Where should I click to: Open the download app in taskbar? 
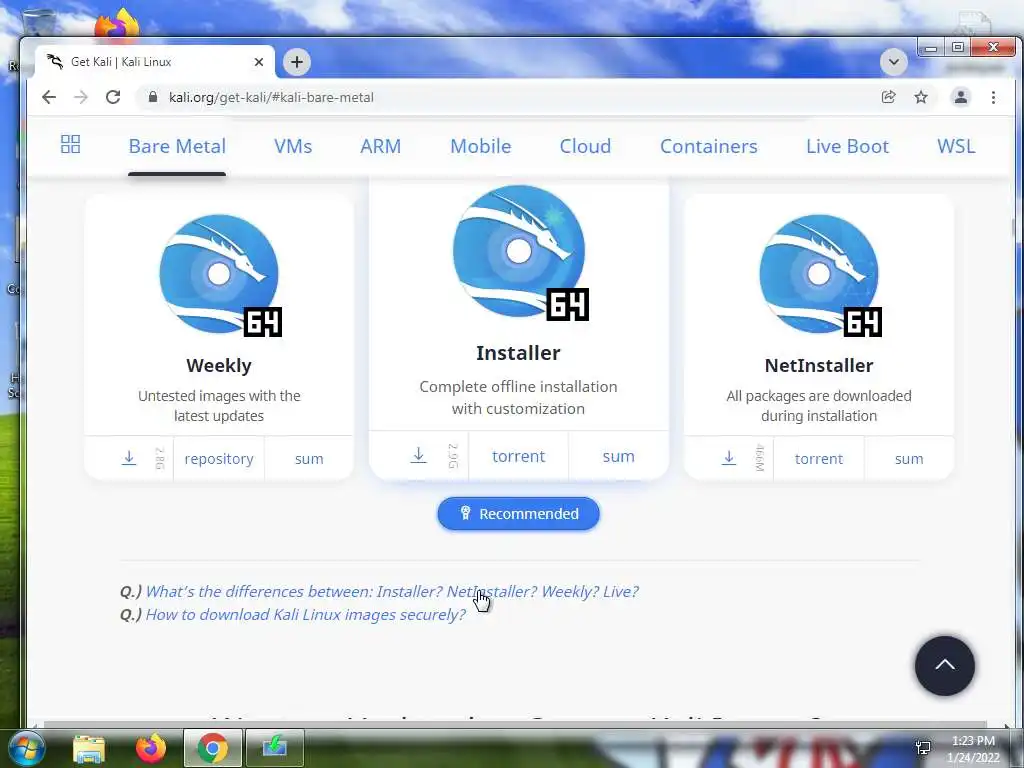coord(275,748)
